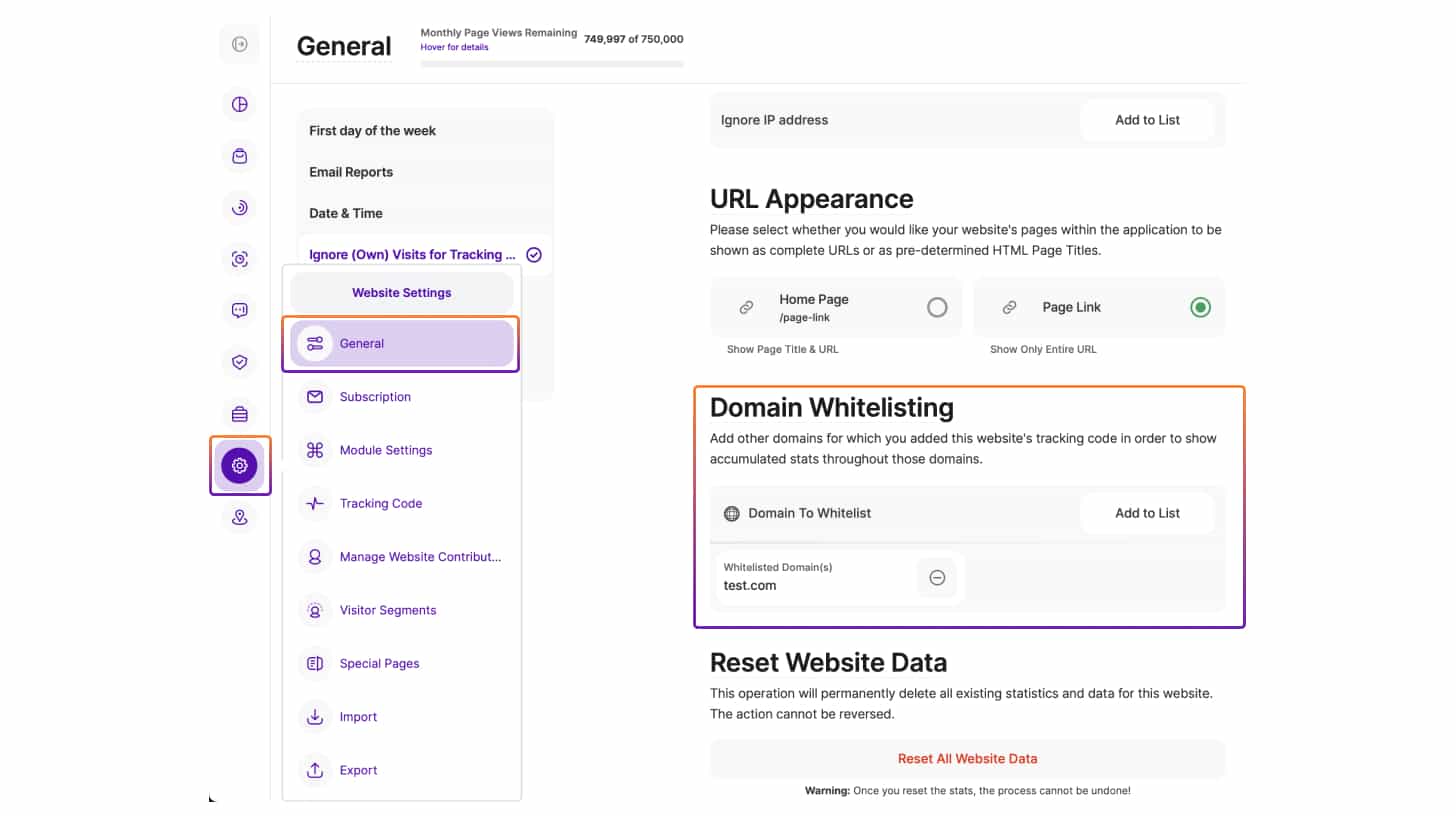Click Add to List for Domain Whitelist
The image size is (1456, 816).
pyautogui.click(x=1147, y=513)
